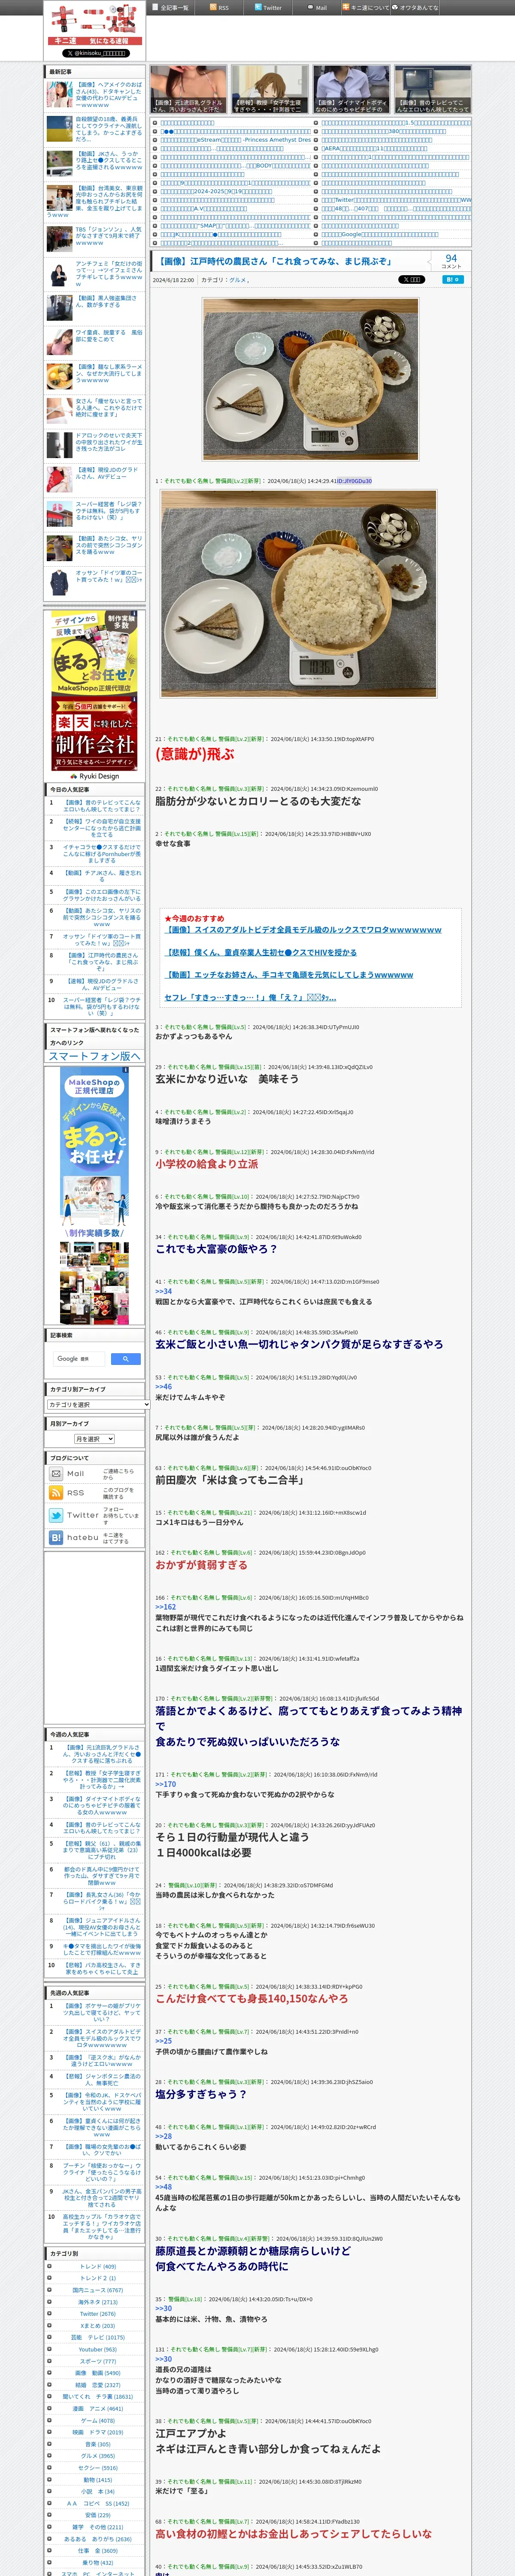Open the スポーツ (777) category link

pos(98,2361)
